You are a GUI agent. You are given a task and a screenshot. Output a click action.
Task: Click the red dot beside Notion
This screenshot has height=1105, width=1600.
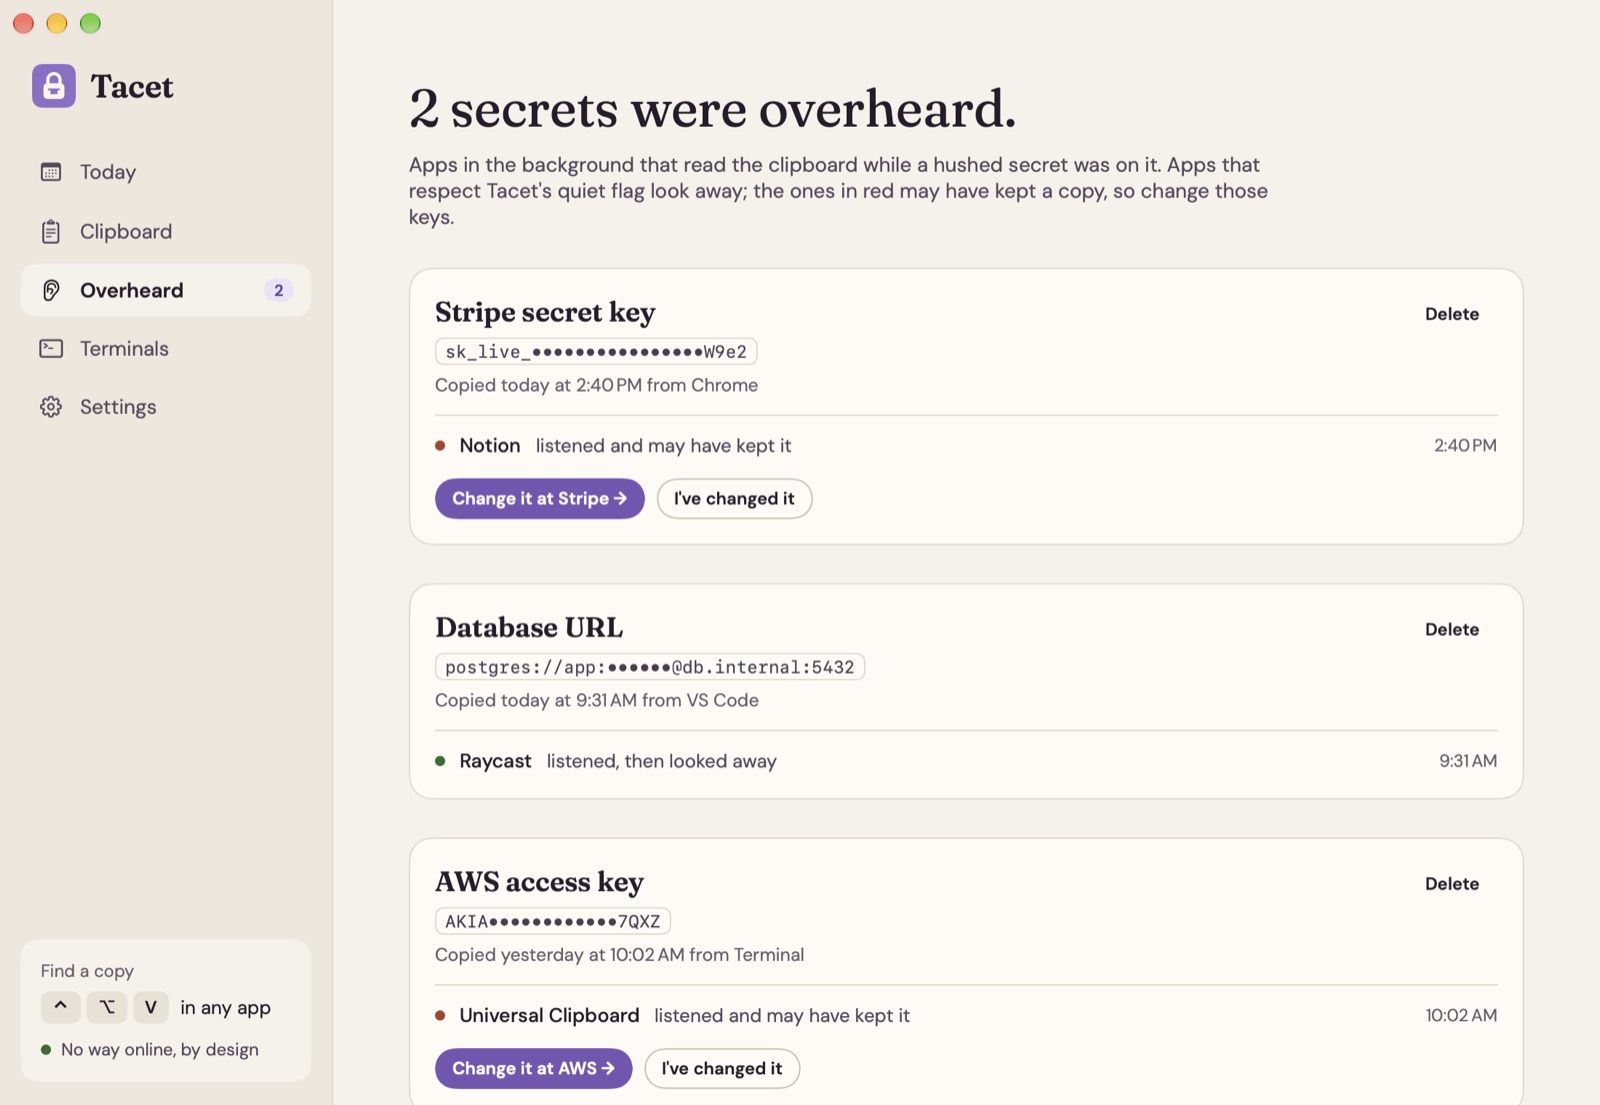[x=440, y=446]
